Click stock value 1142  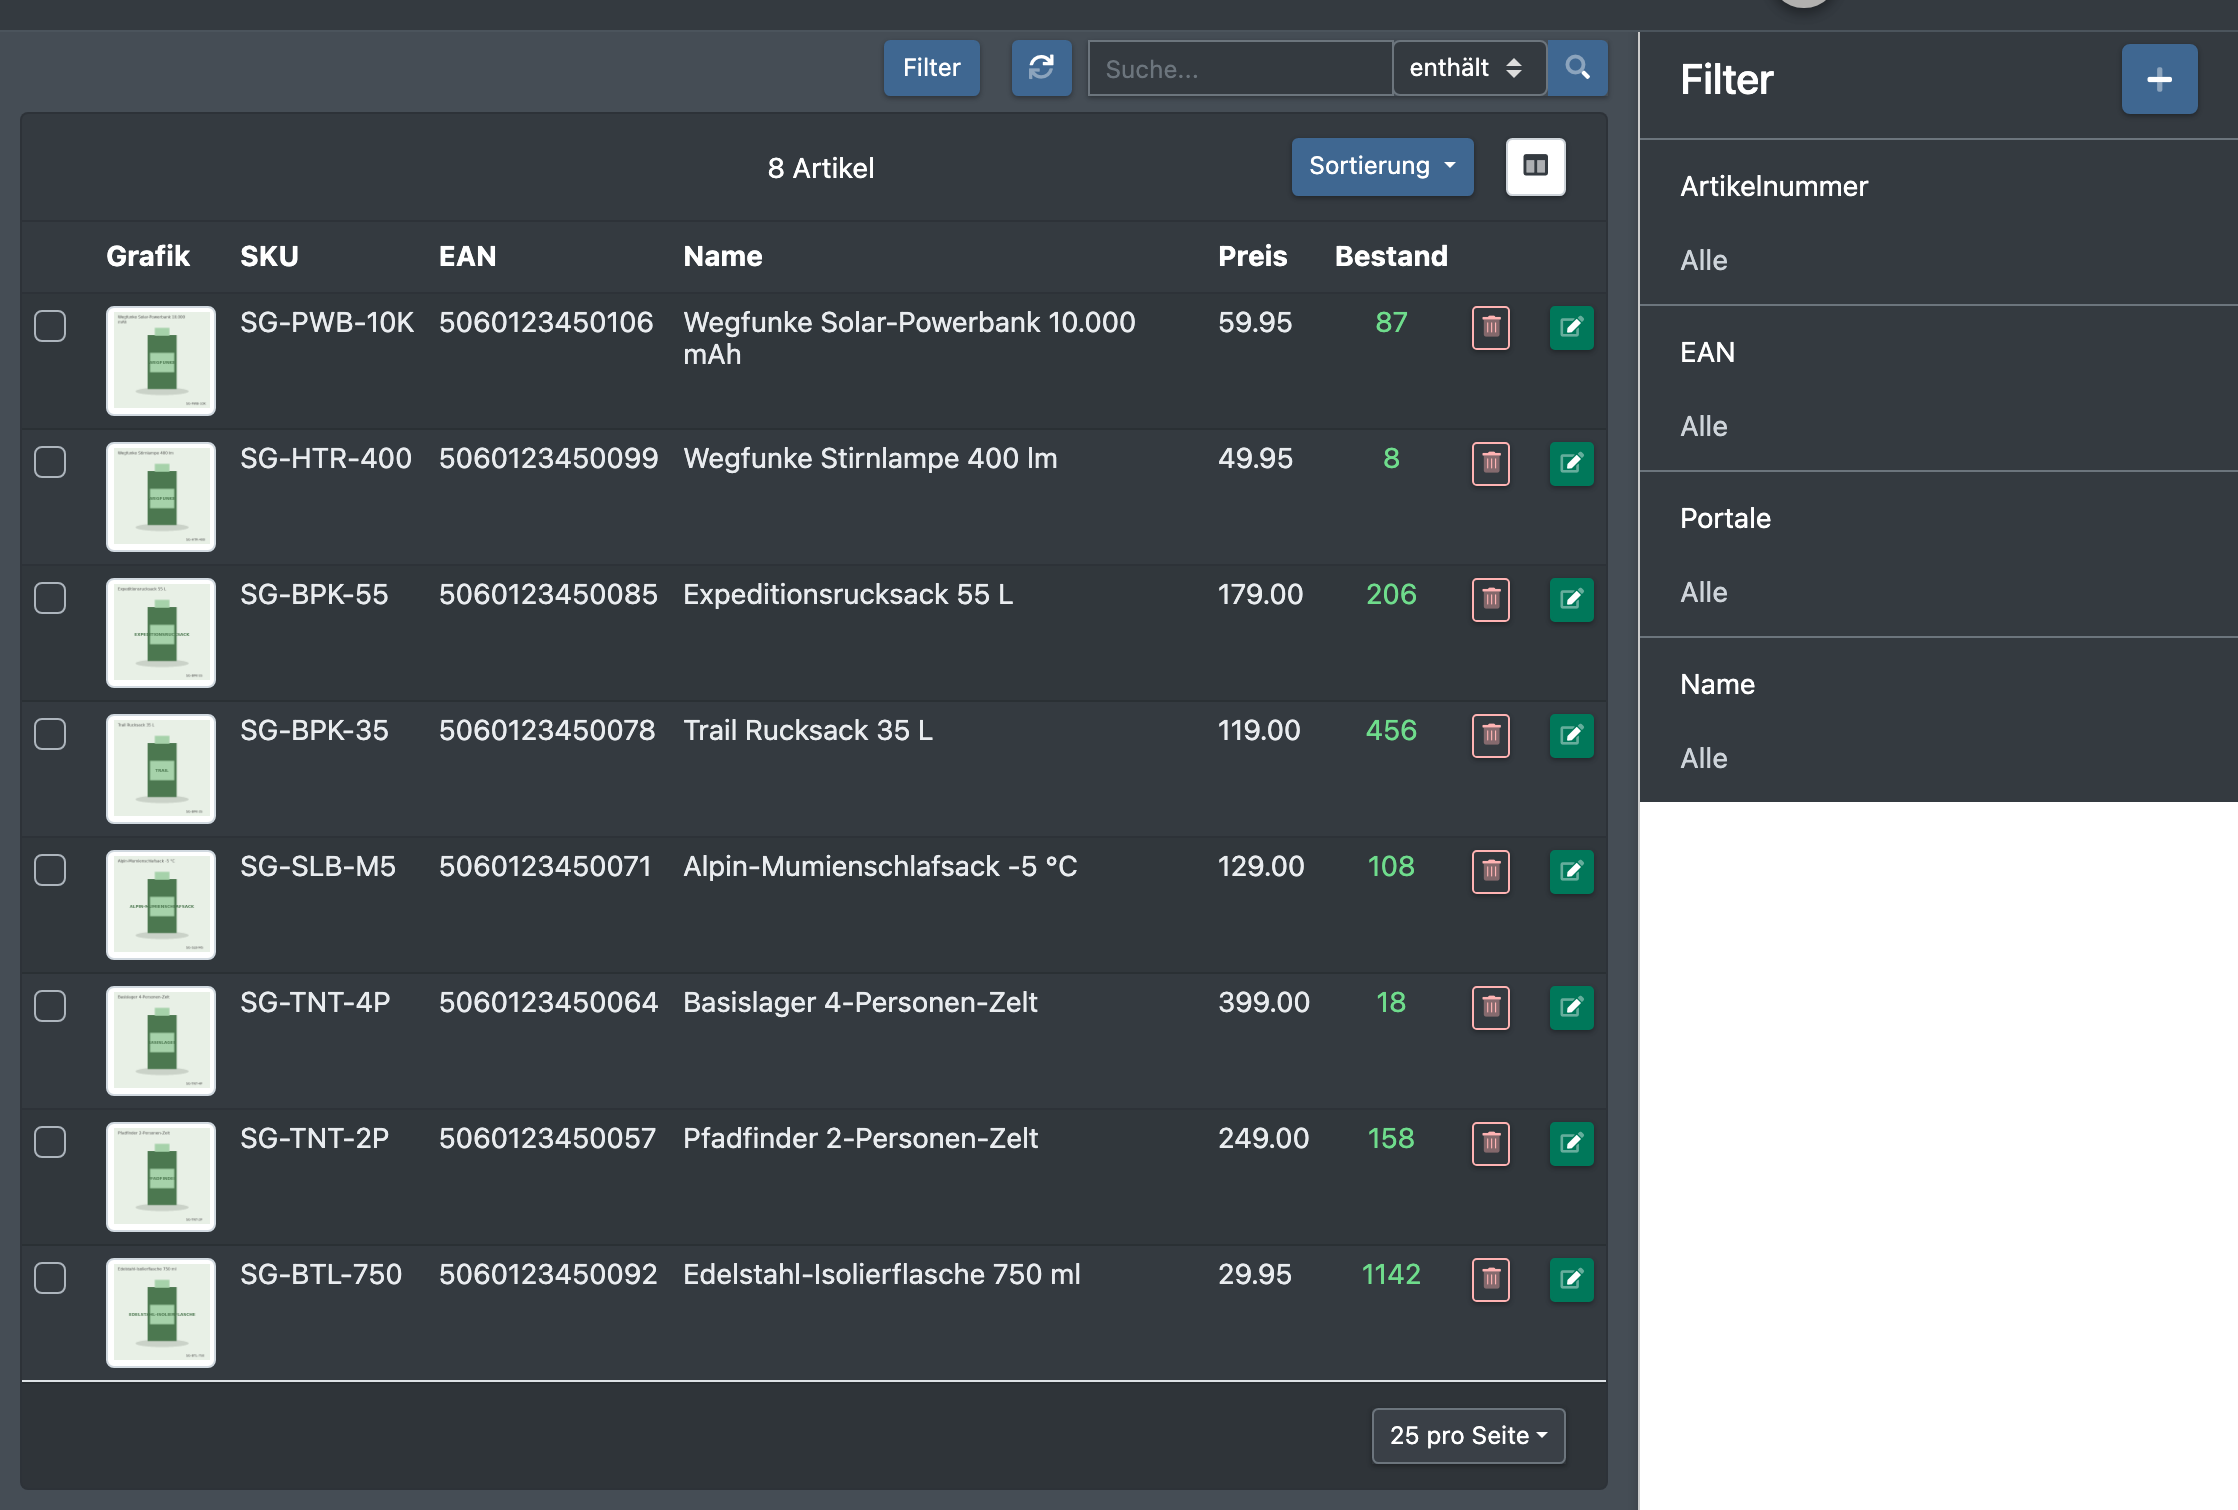pyautogui.click(x=1391, y=1274)
